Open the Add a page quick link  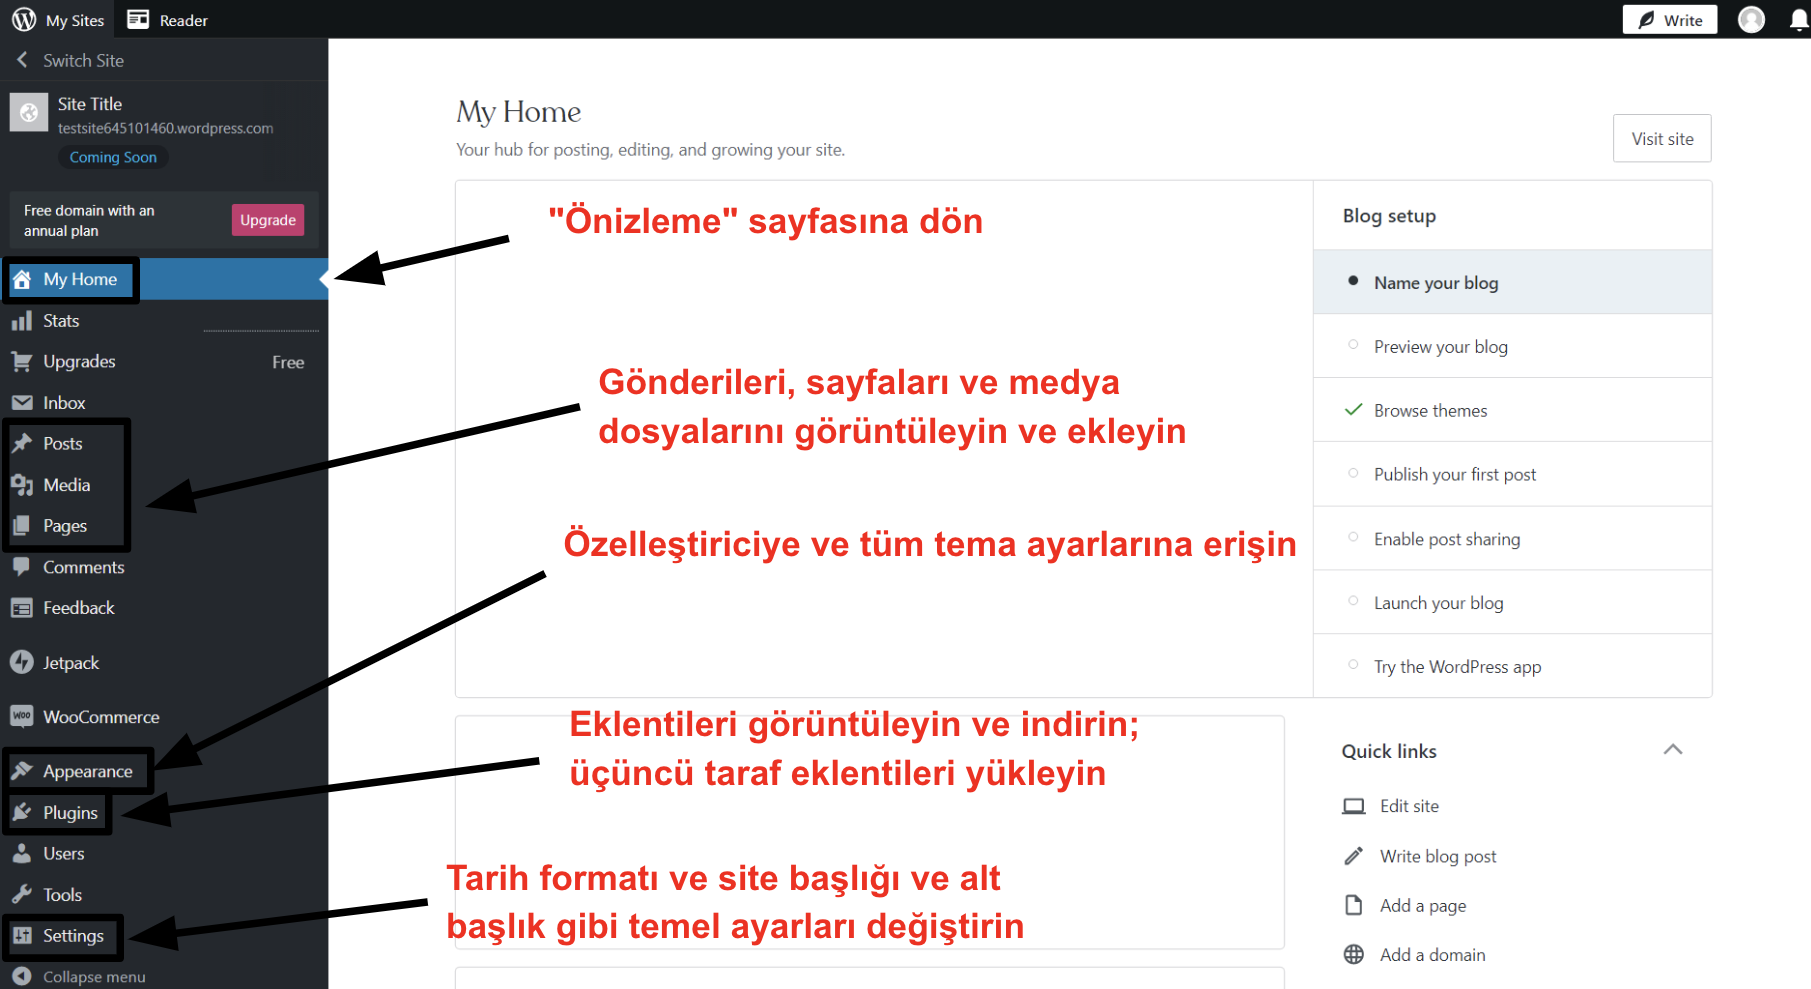(x=1423, y=905)
